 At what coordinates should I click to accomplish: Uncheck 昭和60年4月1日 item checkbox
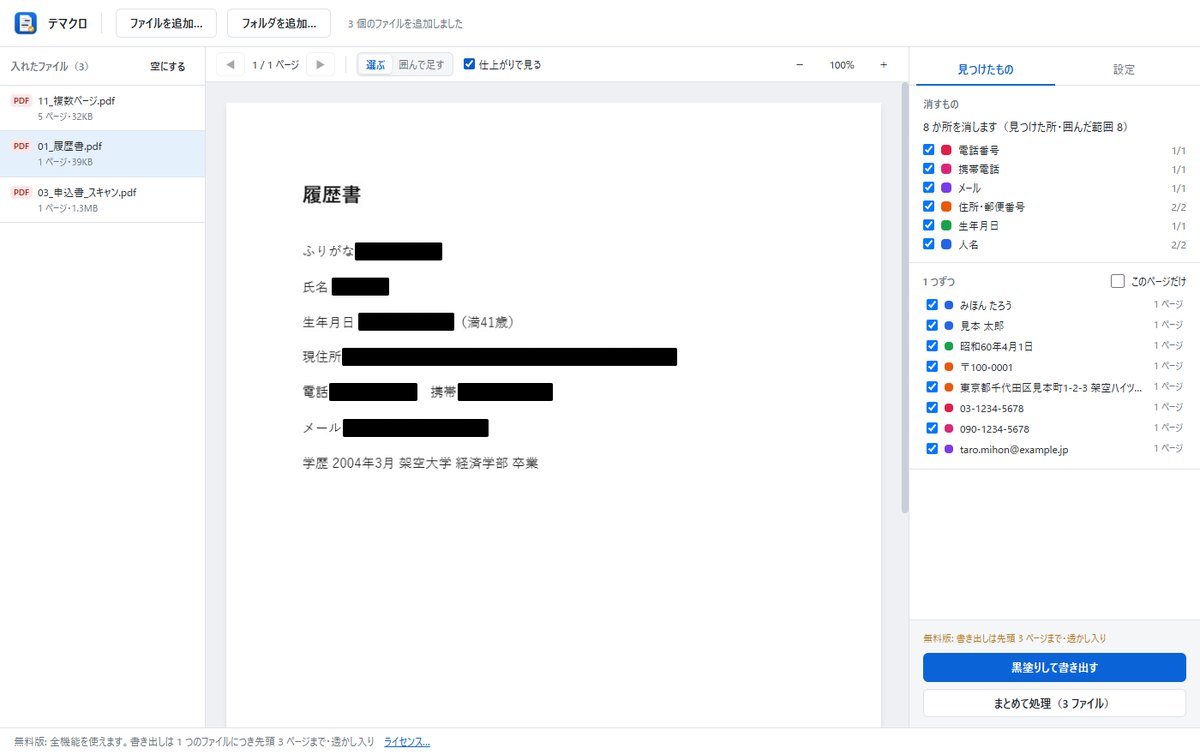[932, 345]
